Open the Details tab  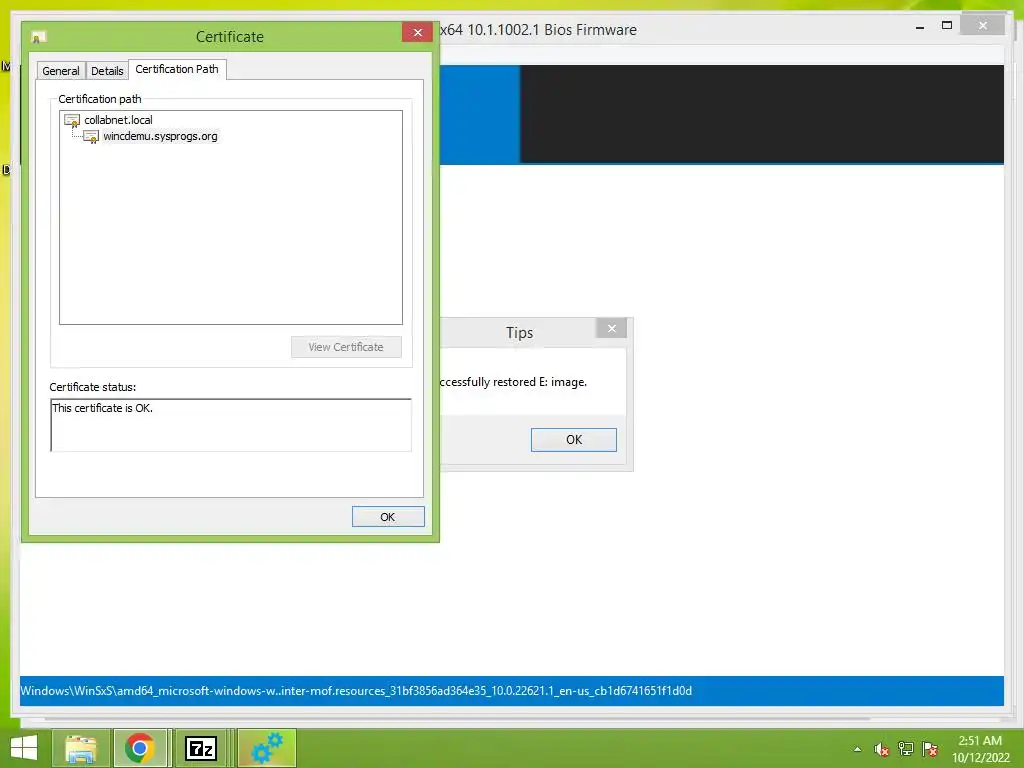coord(107,71)
